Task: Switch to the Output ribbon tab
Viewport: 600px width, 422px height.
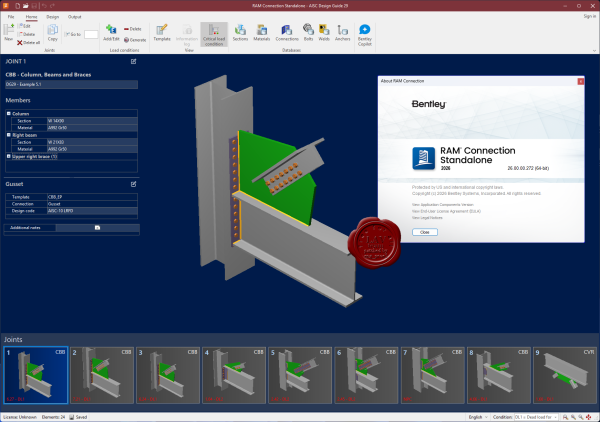Action: tap(74, 17)
